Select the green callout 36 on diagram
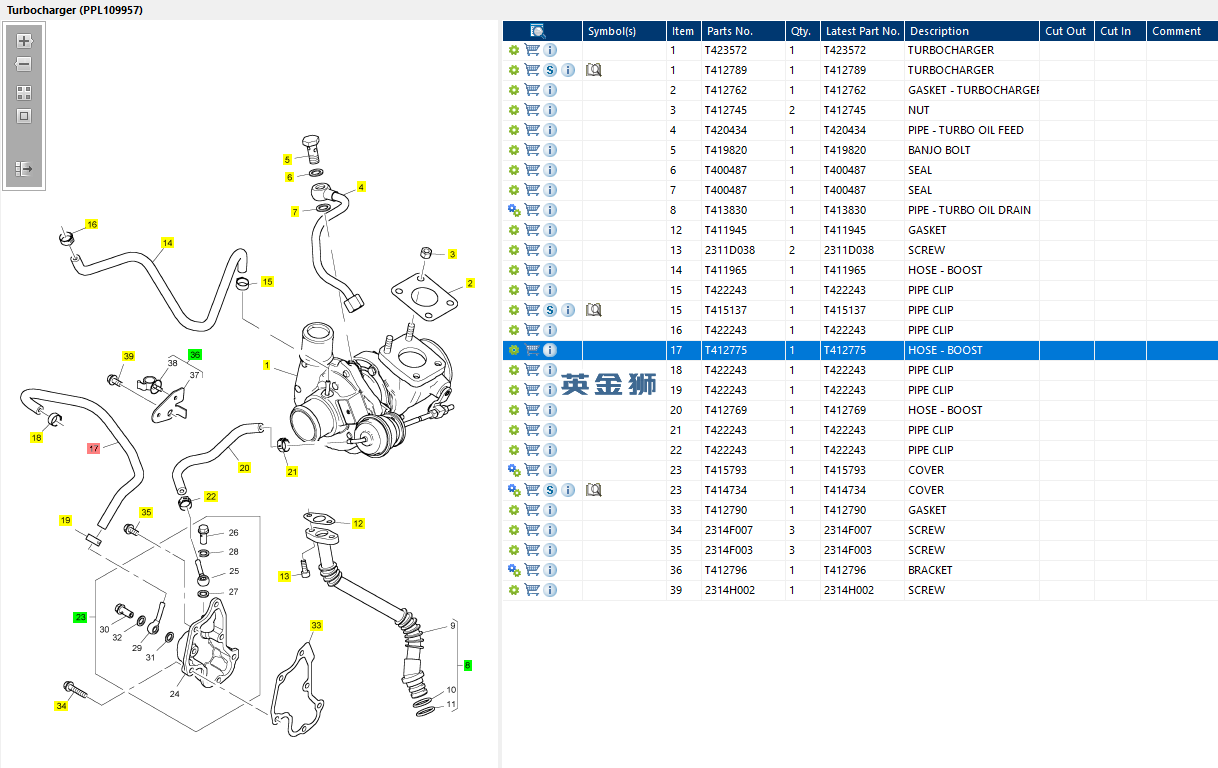The image size is (1218, 768). click(195, 354)
